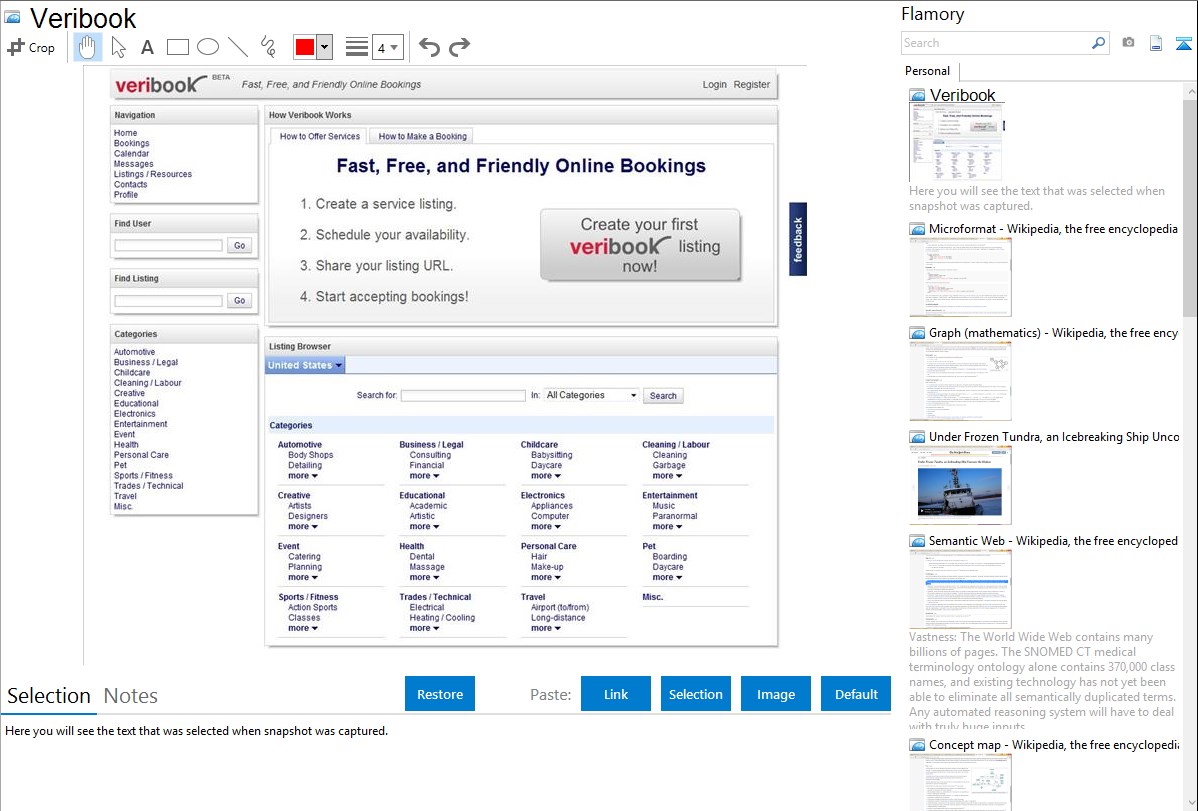1198x811 pixels.
Task: Switch to the Selection tab
Action: pos(49,696)
